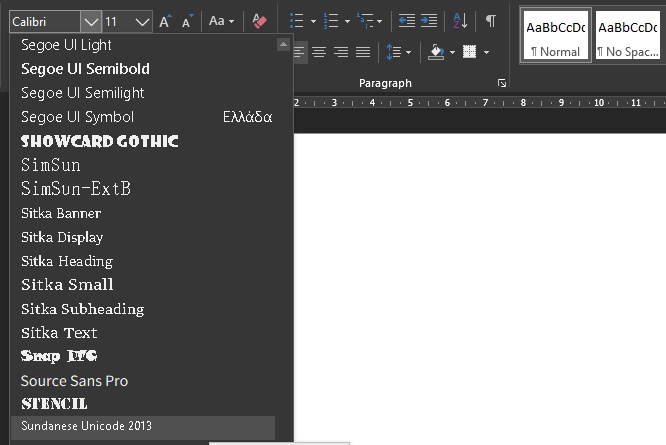666x445 pixels.
Task: Toggle center alignment
Action: tap(318, 52)
